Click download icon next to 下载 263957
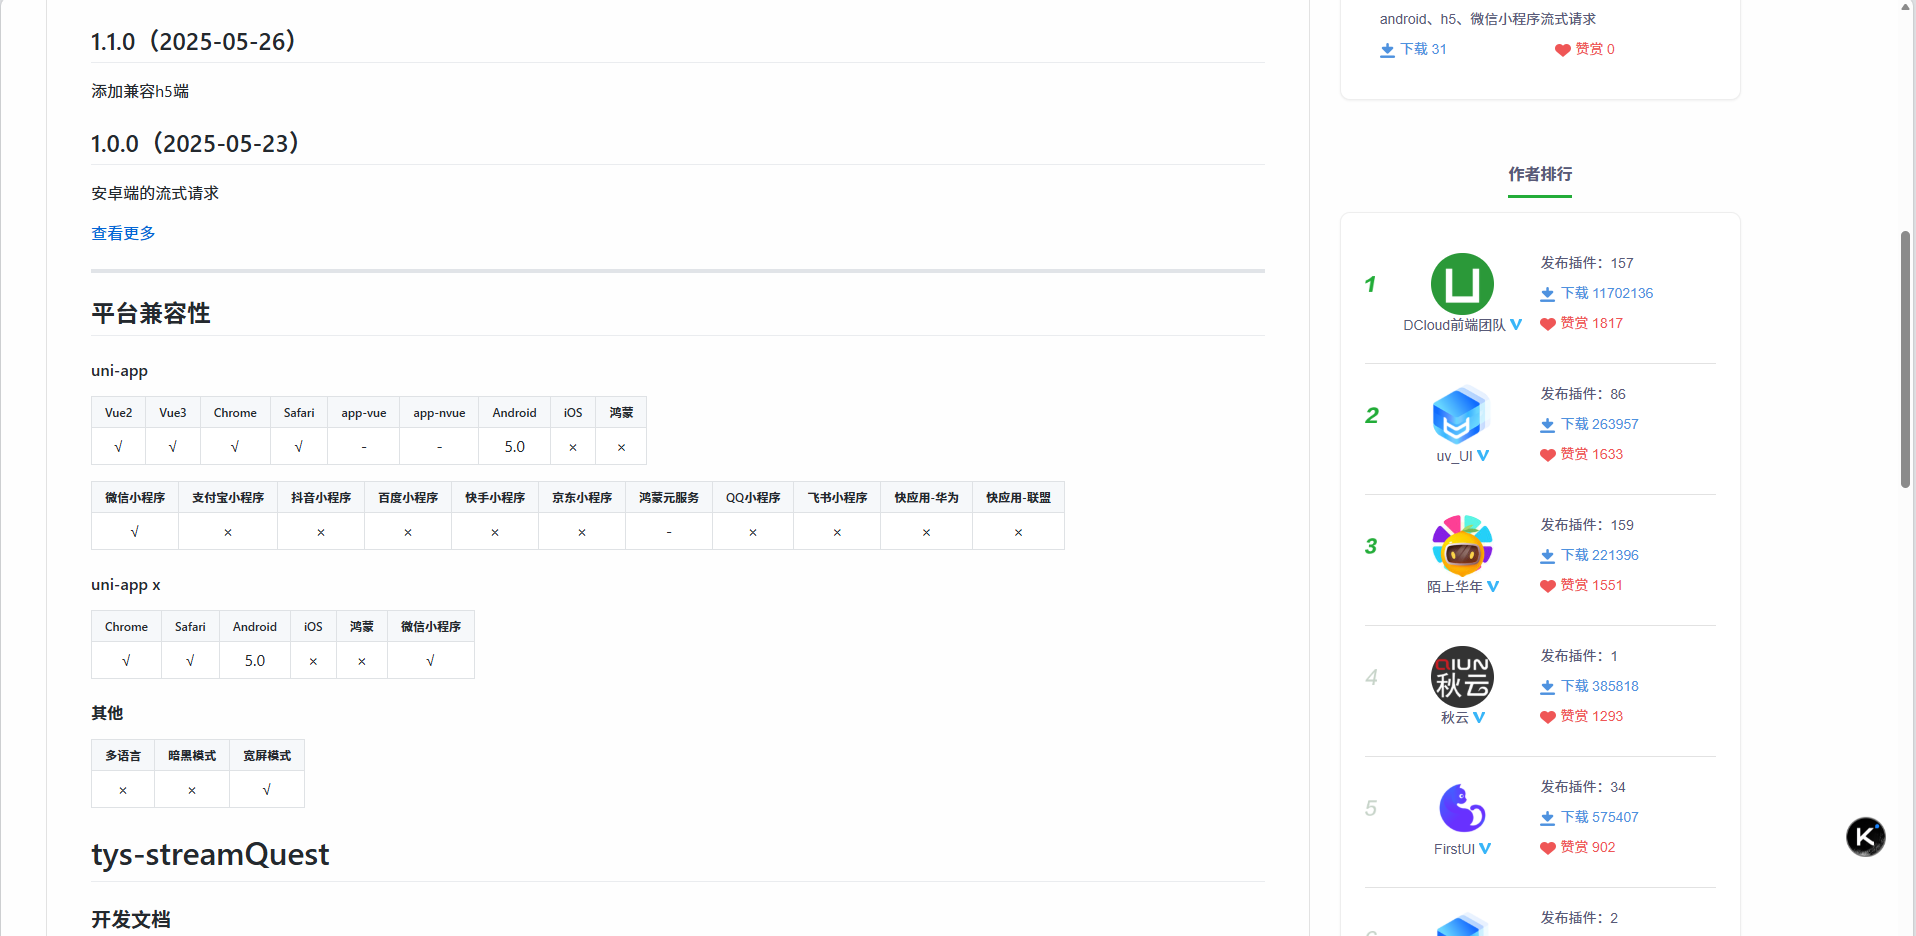 click(x=1547, y=425)
